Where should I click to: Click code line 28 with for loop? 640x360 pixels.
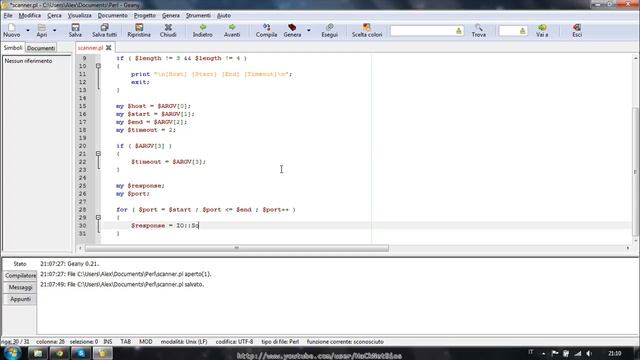click(x=205, y=209)
